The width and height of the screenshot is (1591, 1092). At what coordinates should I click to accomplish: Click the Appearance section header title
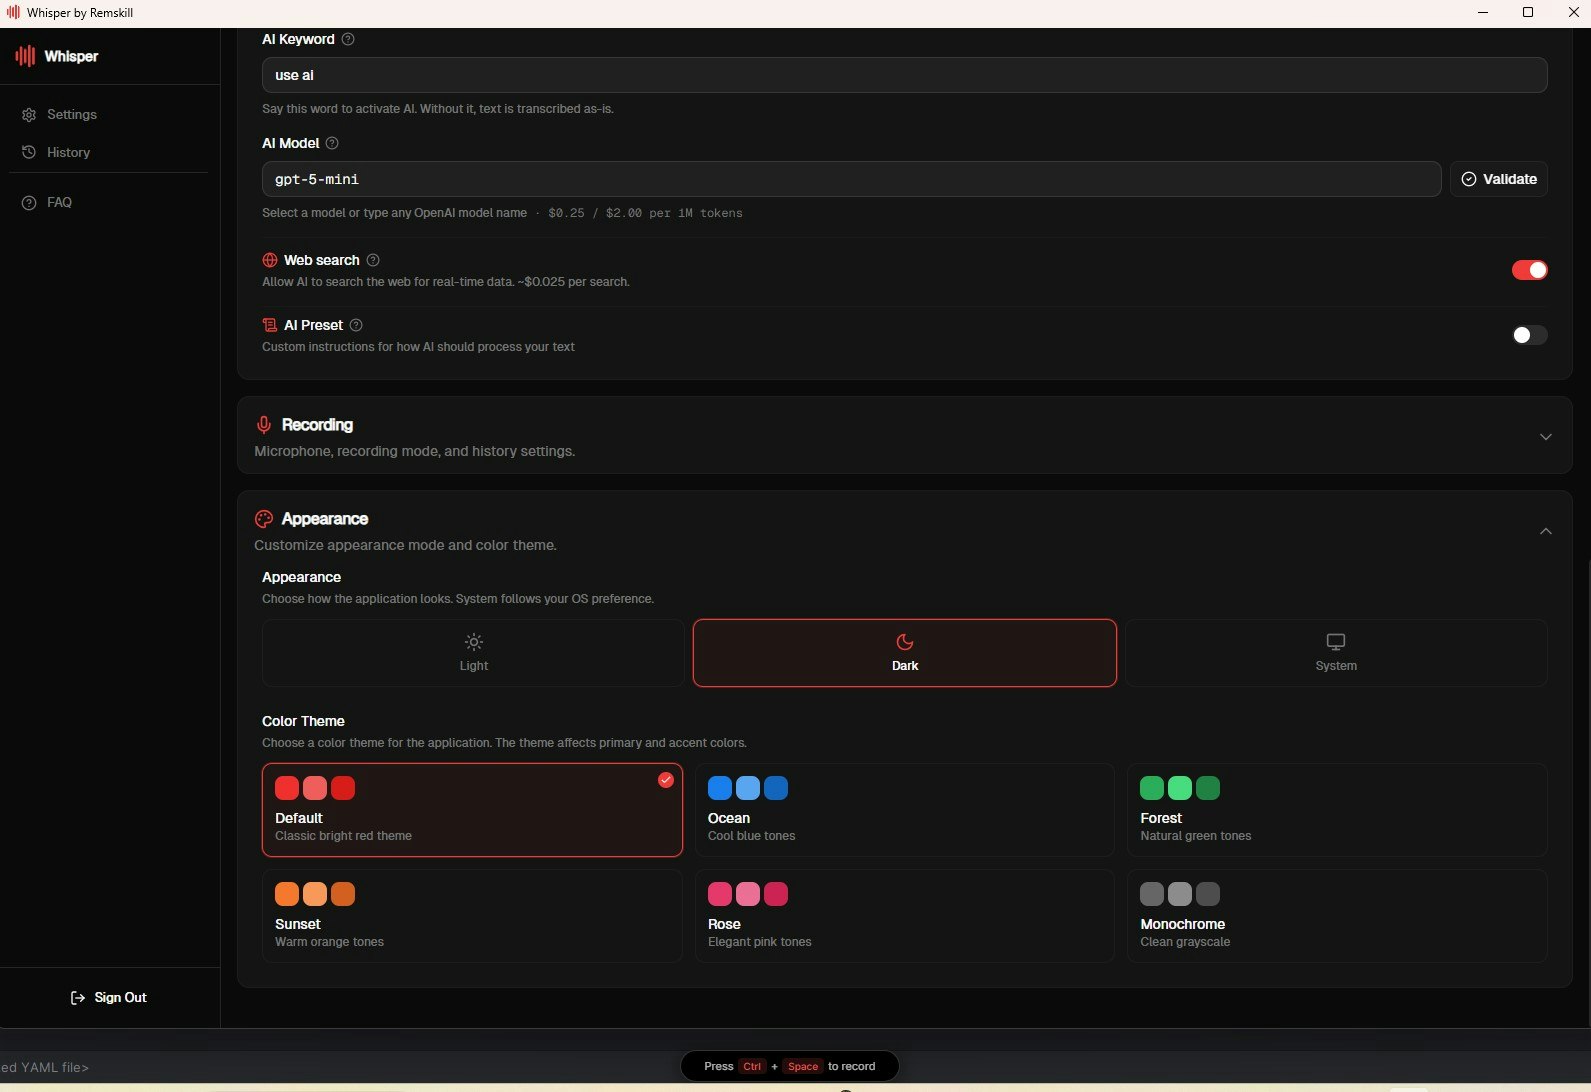(325, 519)
